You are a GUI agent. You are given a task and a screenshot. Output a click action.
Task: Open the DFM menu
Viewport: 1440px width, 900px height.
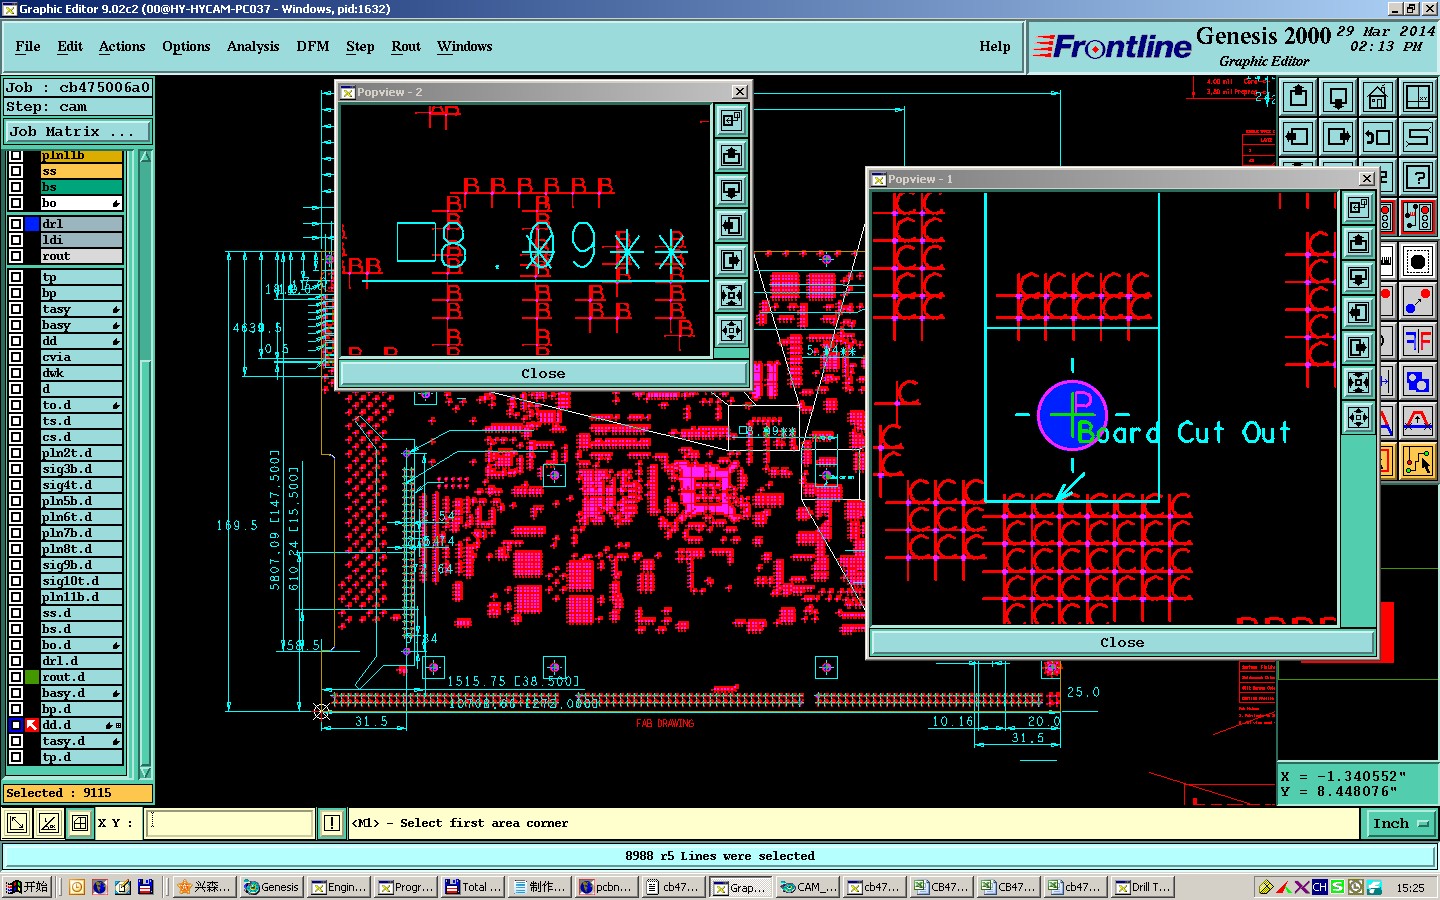pos(313,47)
